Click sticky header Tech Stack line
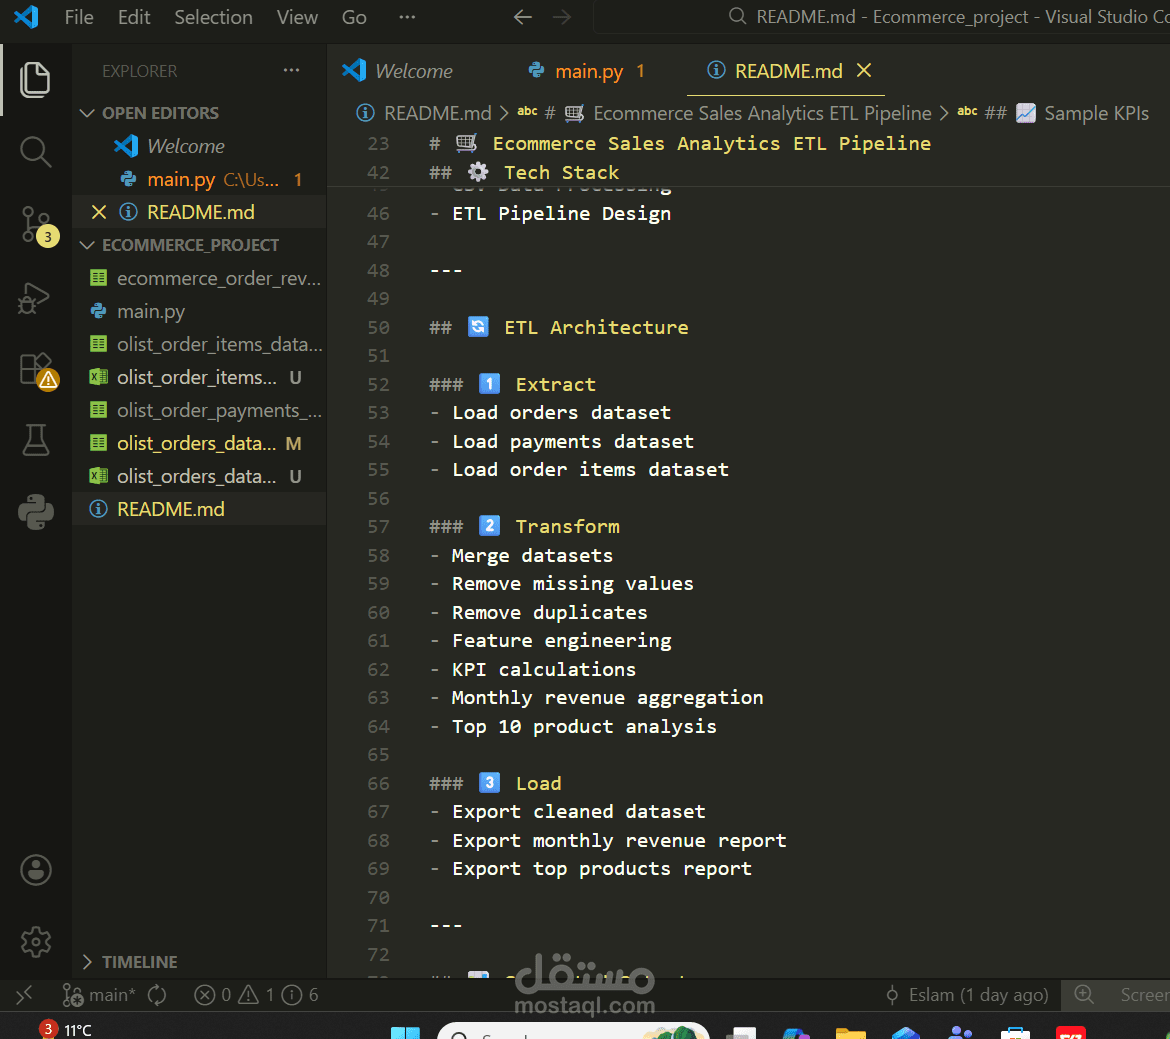The image size is (1170, 1039). (x=524, y=172)
